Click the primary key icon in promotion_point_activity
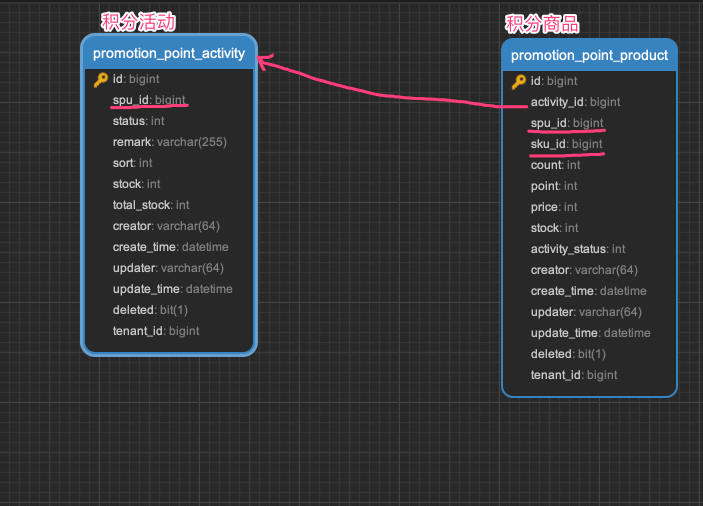This screenshot has height=506, width=703. pos(101,79)
